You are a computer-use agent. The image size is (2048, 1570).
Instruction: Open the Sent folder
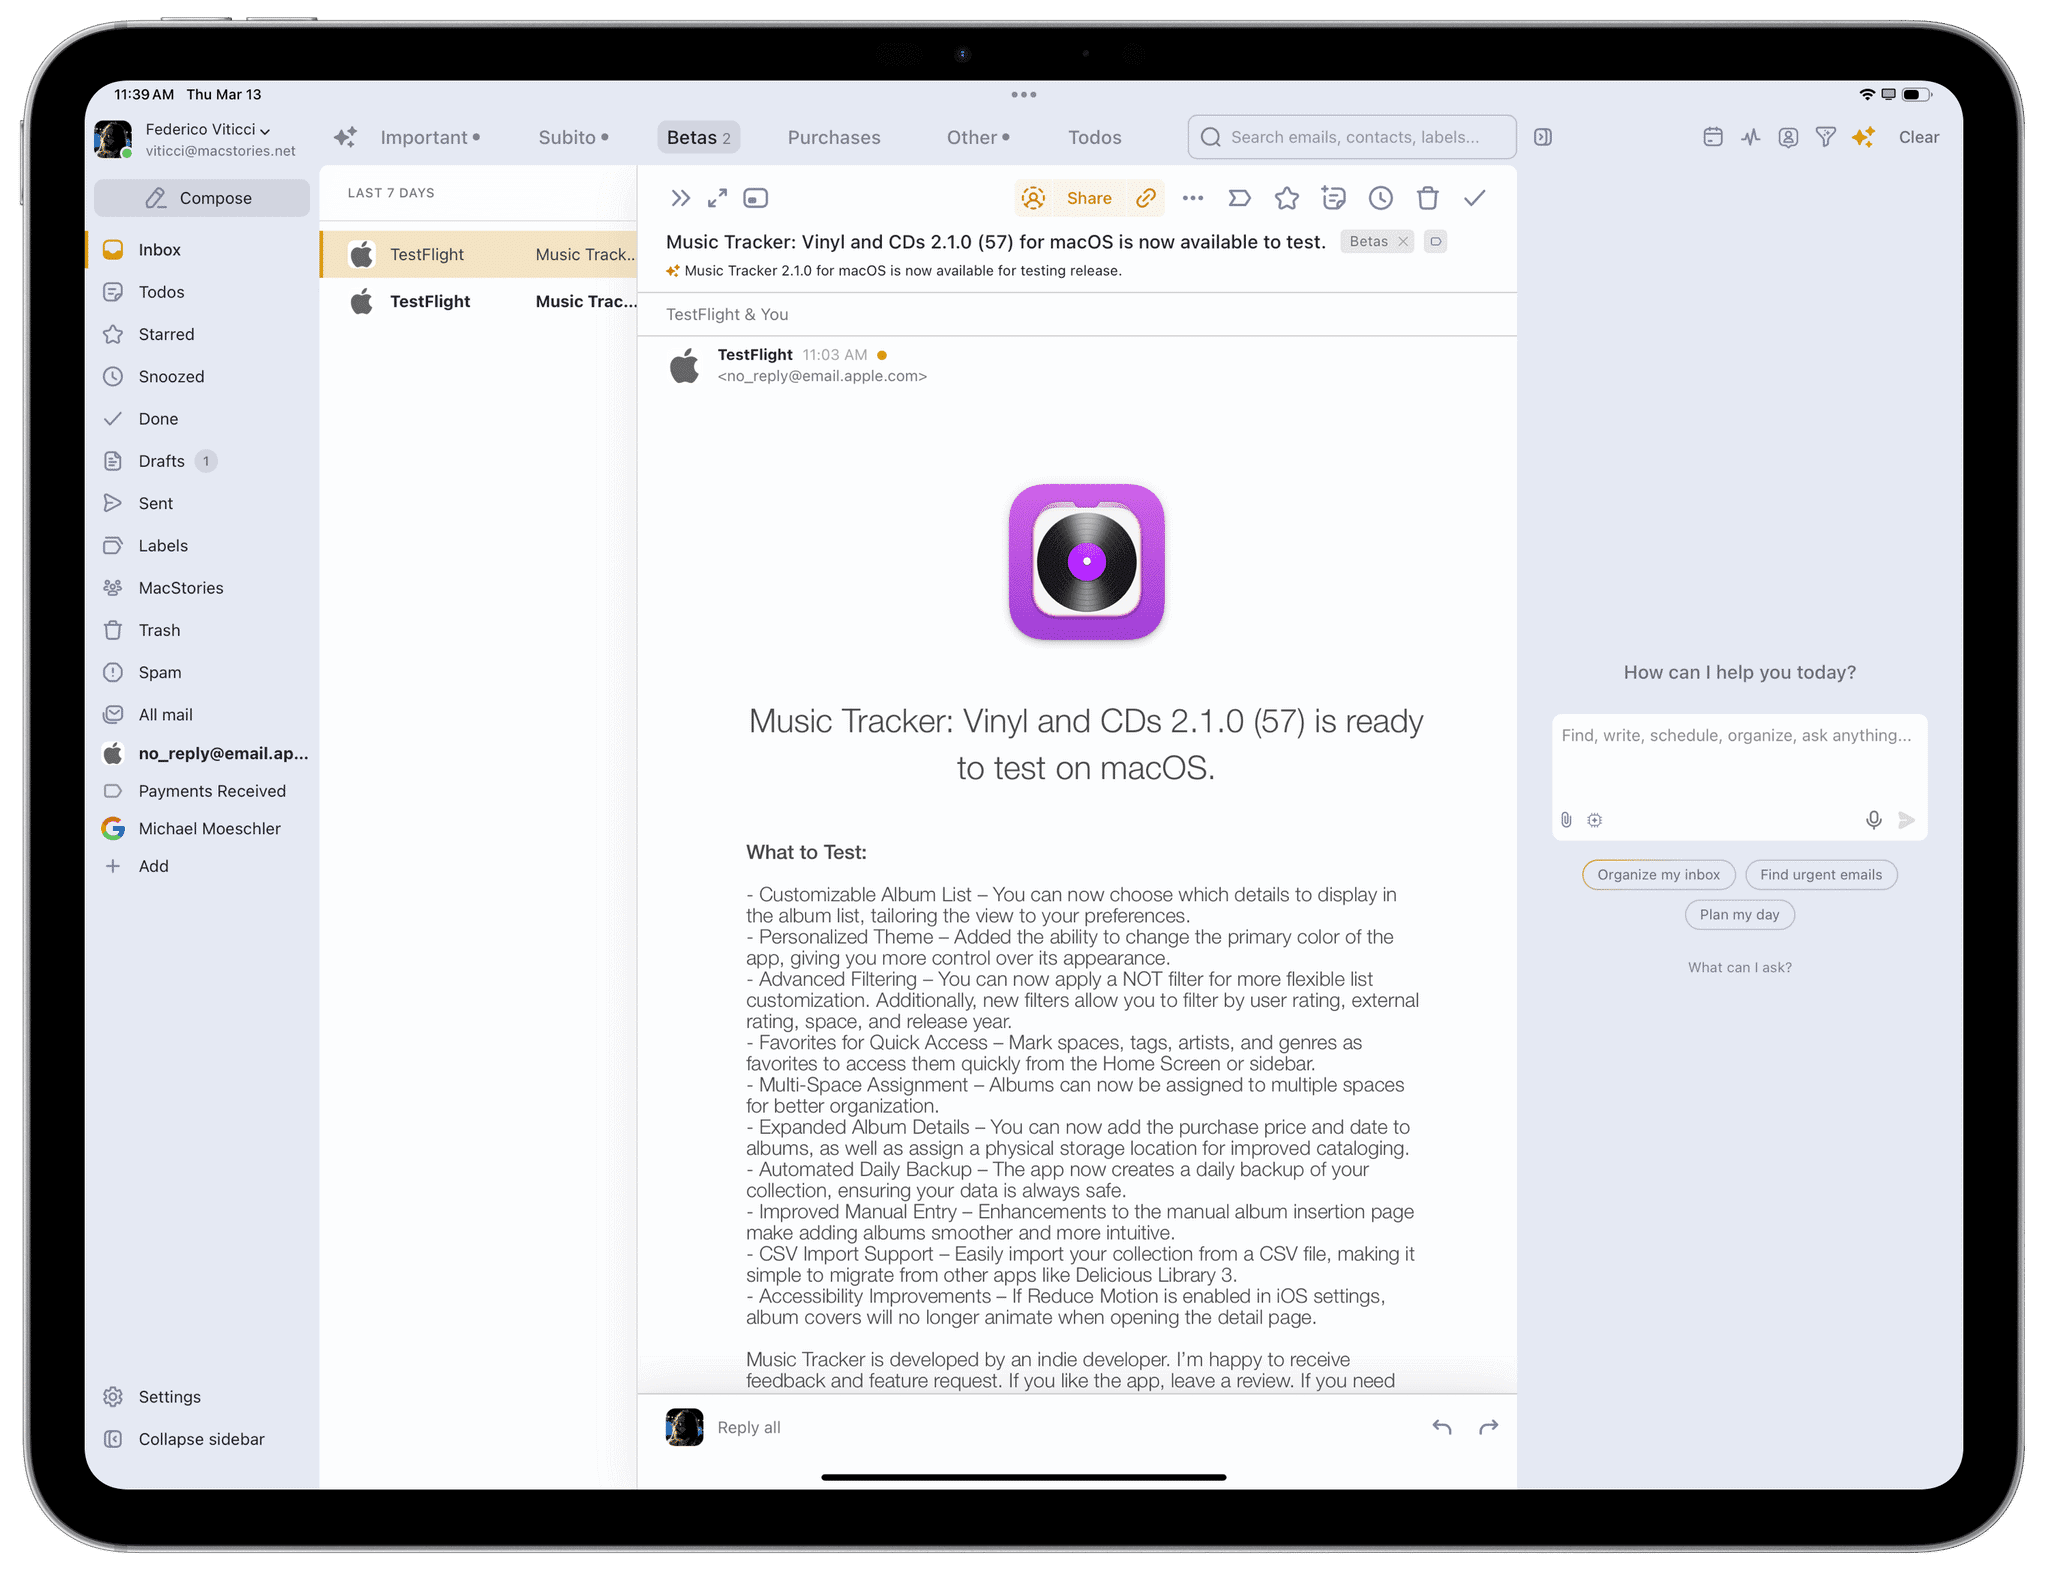pos(202,503)
